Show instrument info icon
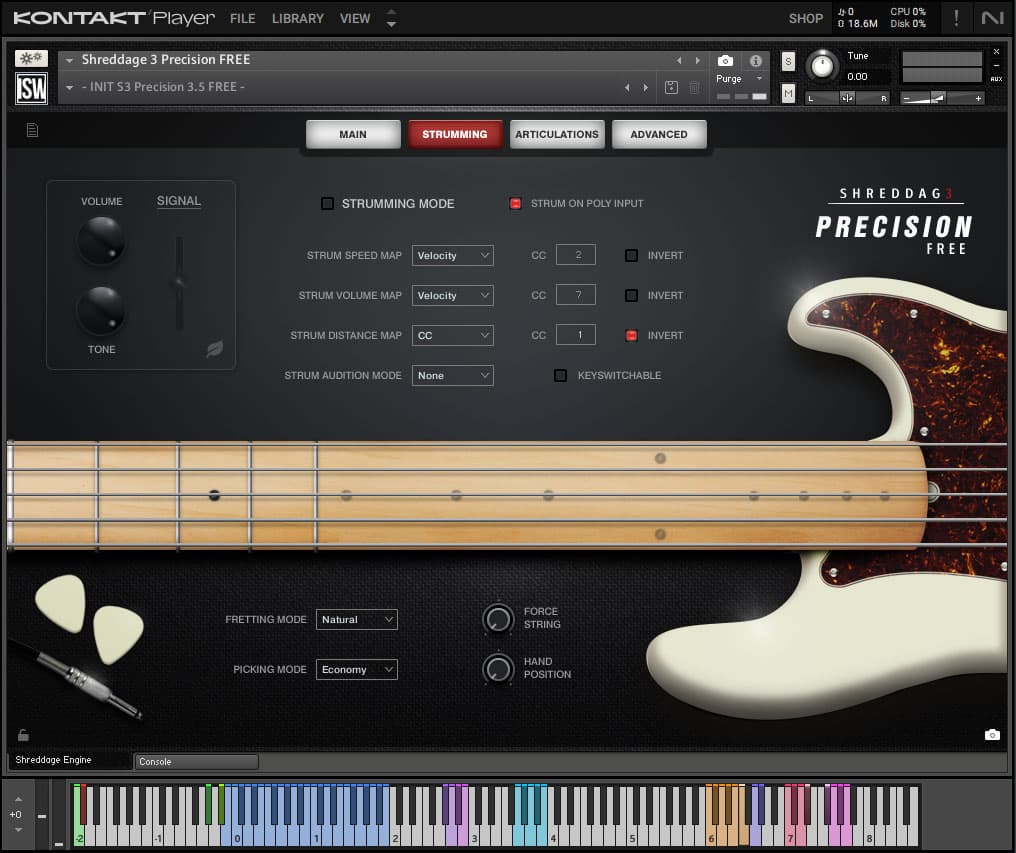The width and height of the screenshot is (1016, 853). point(756,61)
